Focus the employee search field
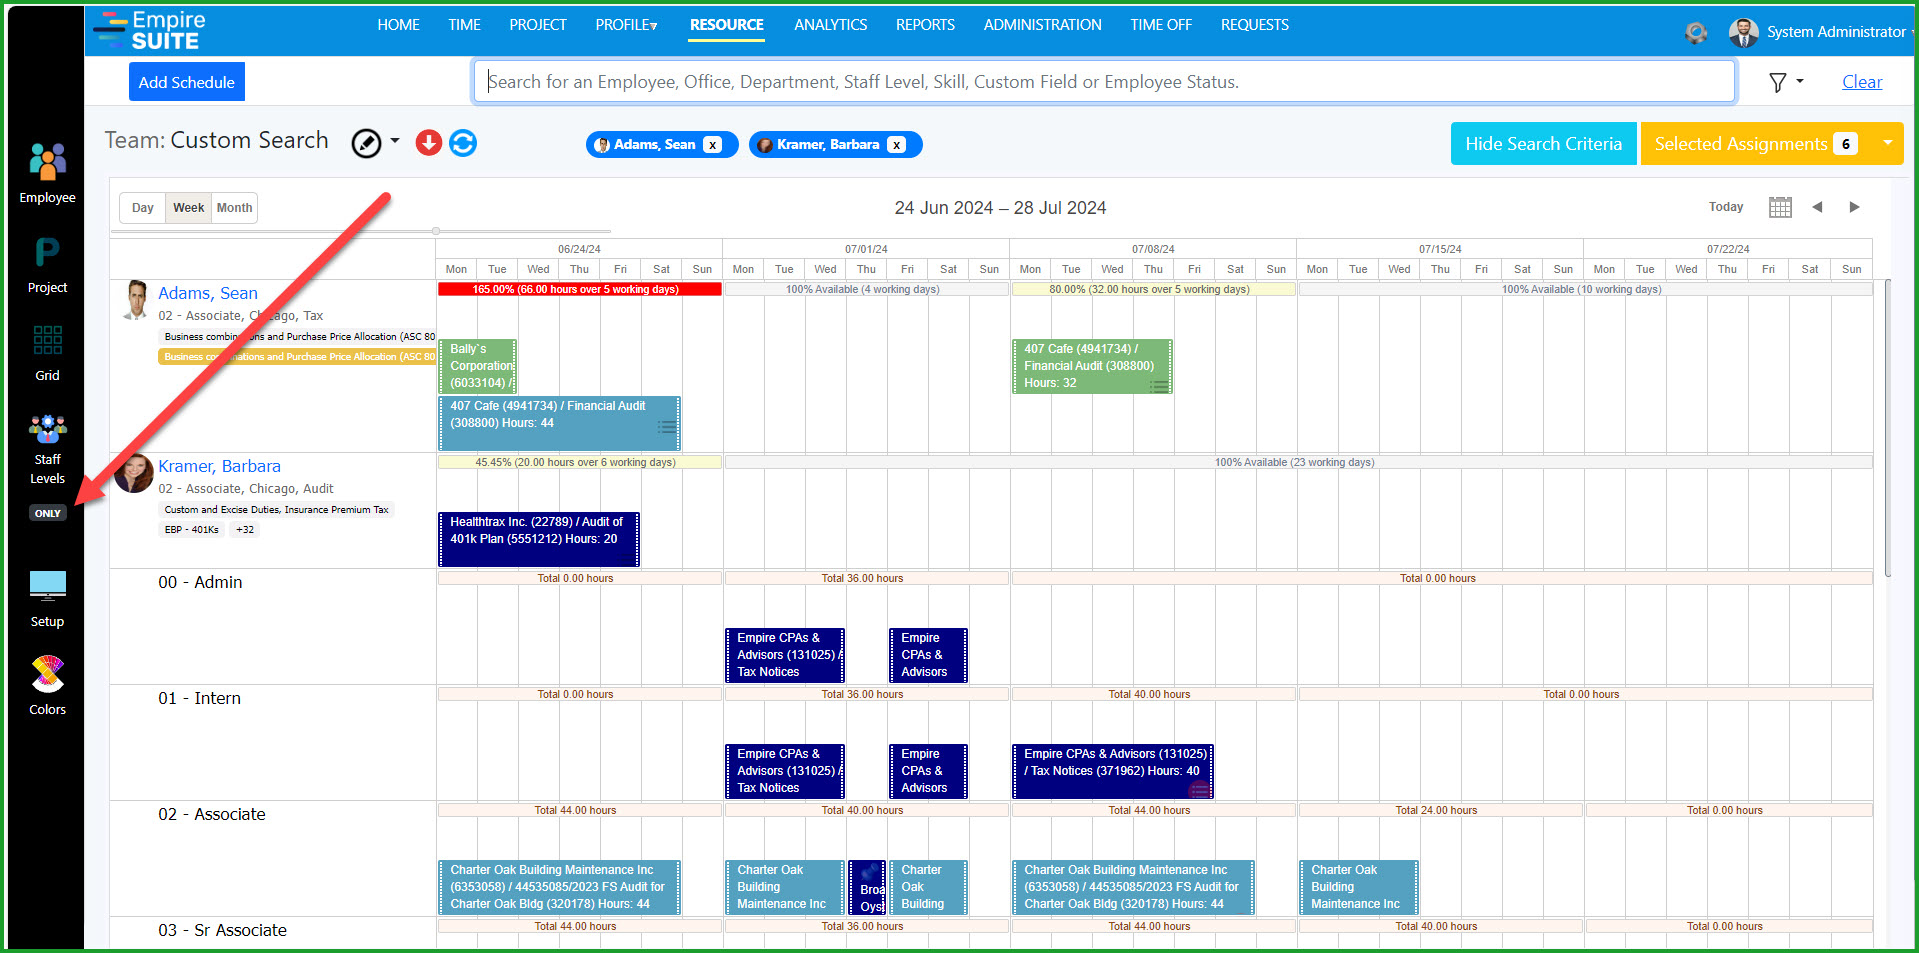 1105,82
